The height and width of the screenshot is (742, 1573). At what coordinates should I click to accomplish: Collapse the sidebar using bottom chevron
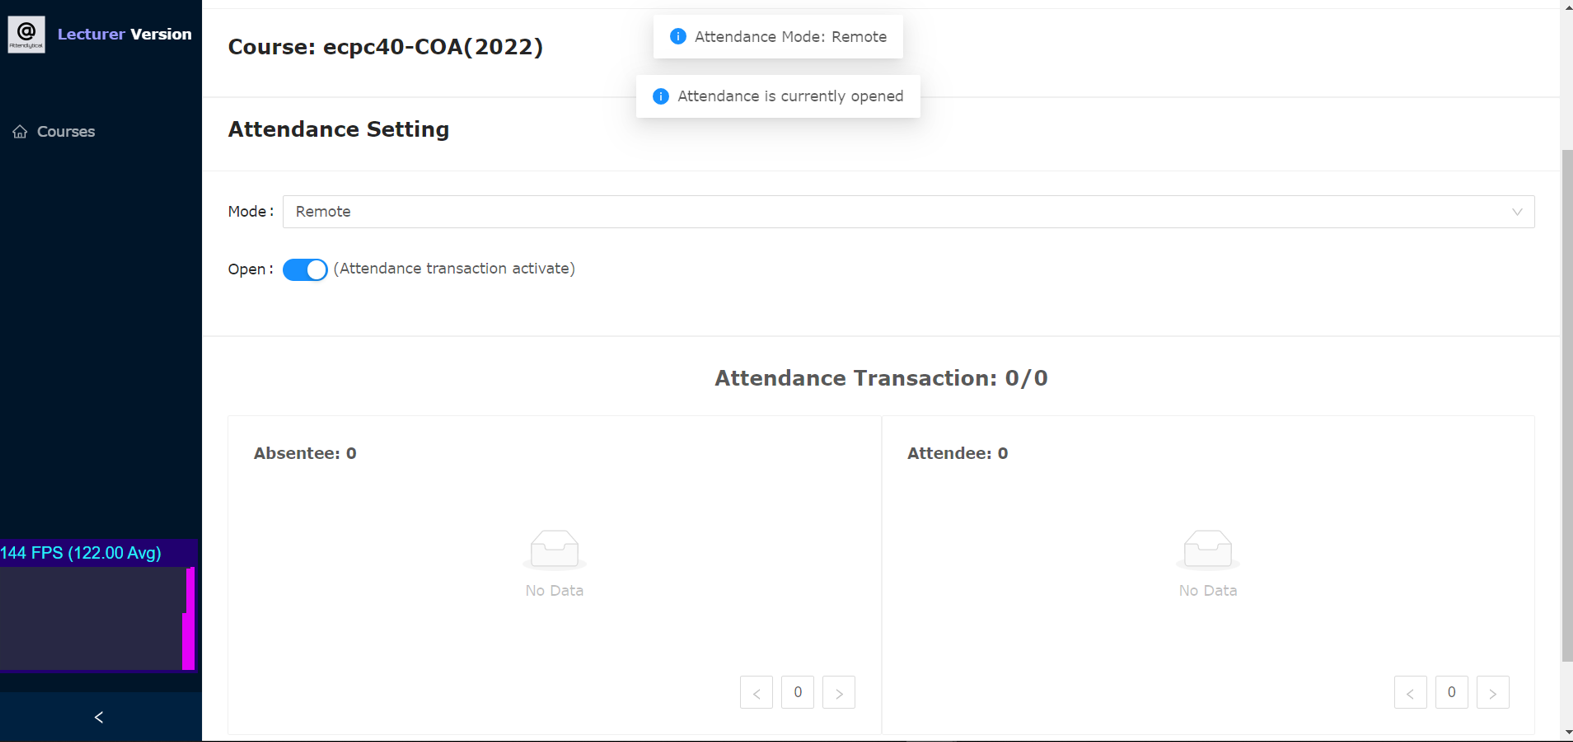tap(98, 717)
